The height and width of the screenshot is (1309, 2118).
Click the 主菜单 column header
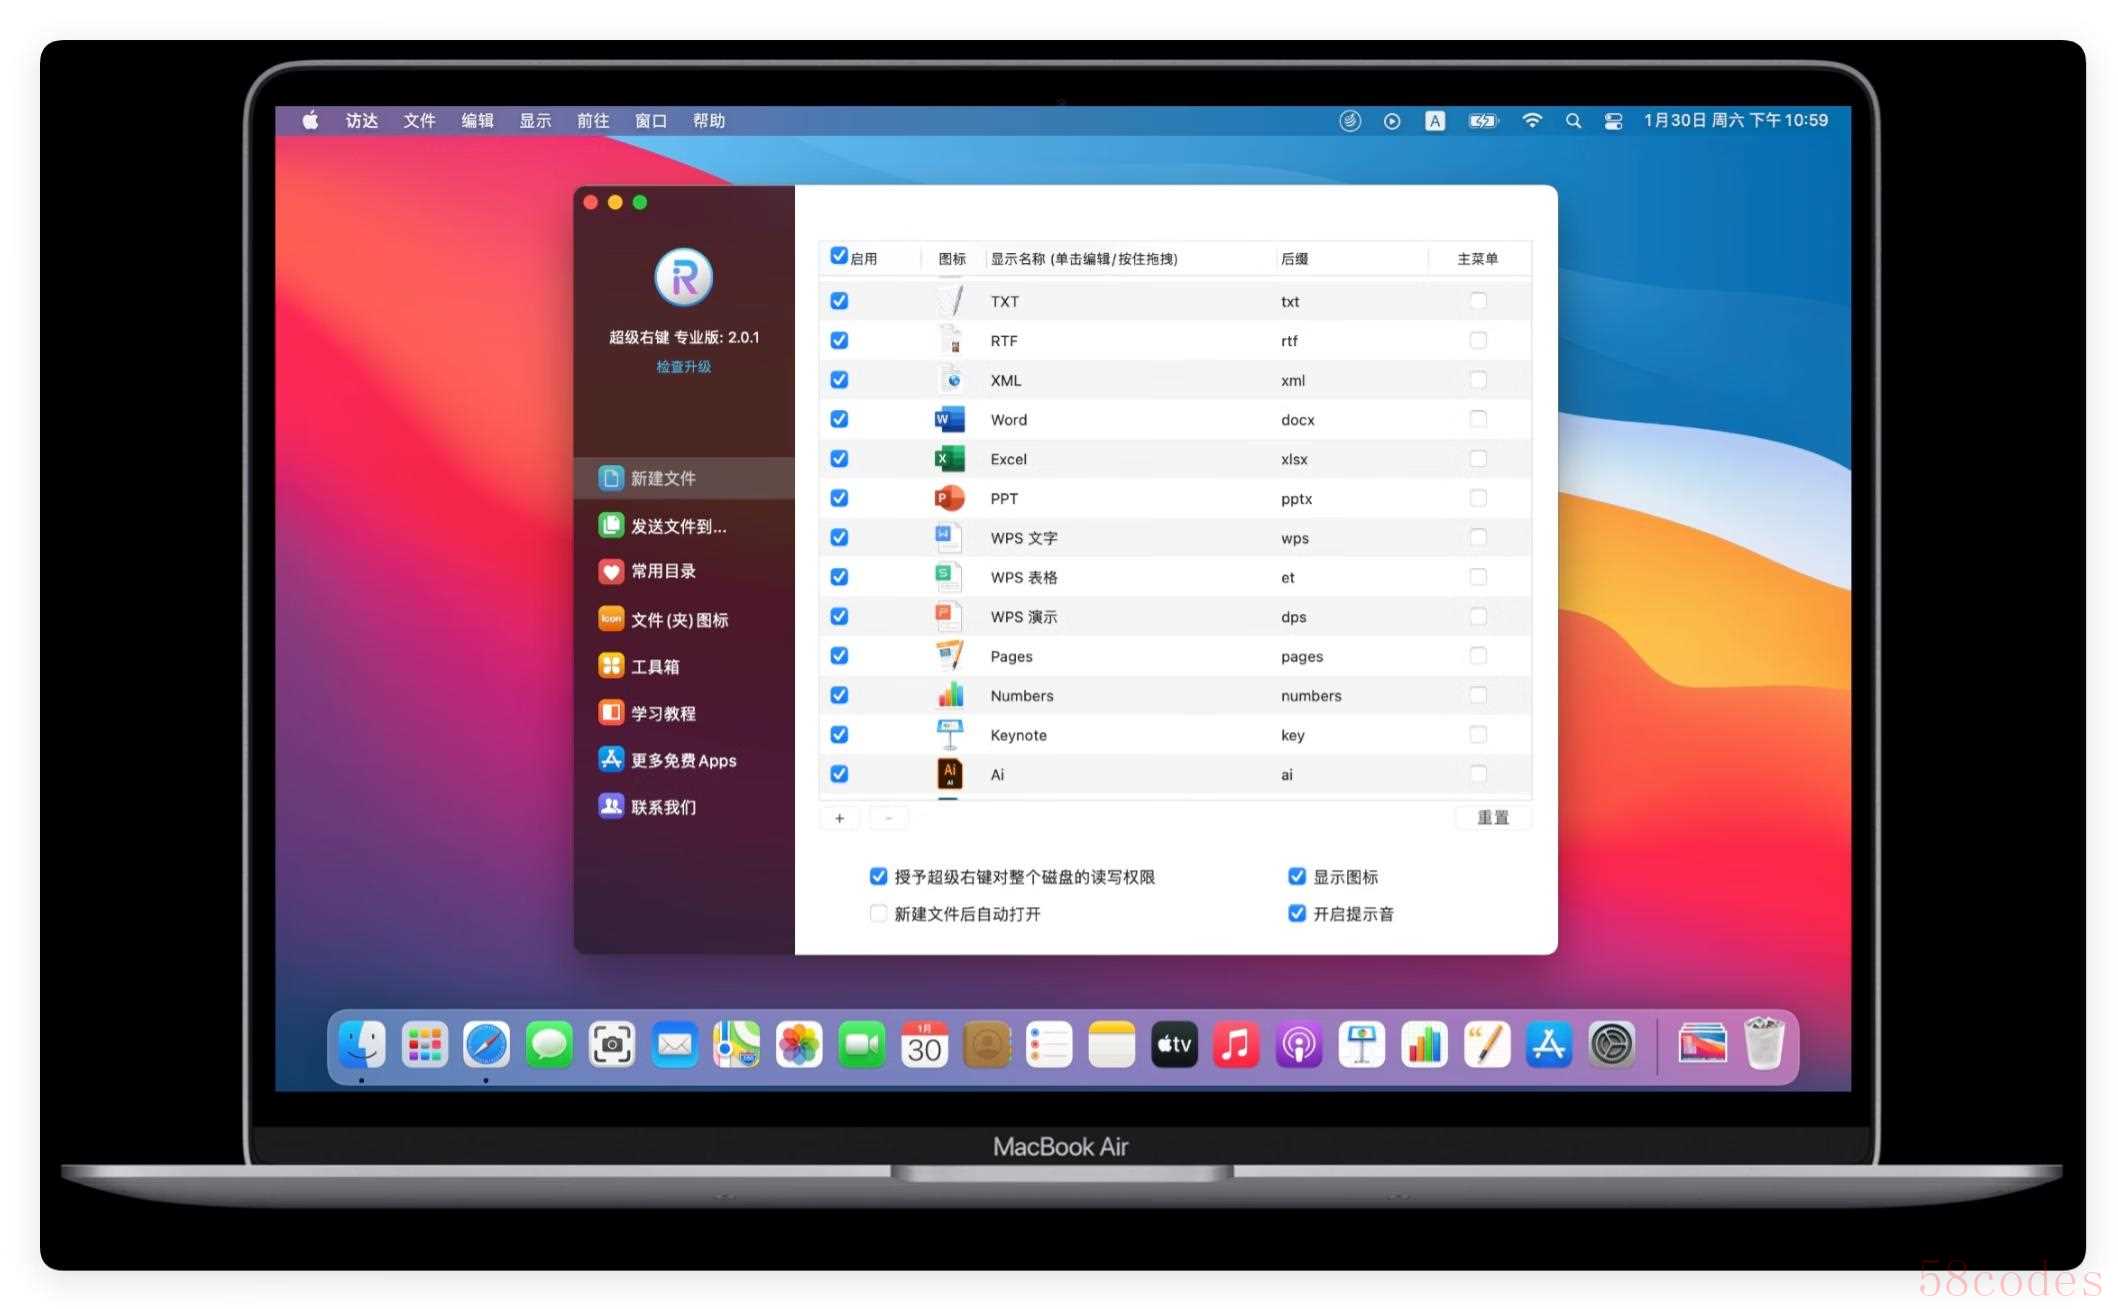tap(1477, 259)
